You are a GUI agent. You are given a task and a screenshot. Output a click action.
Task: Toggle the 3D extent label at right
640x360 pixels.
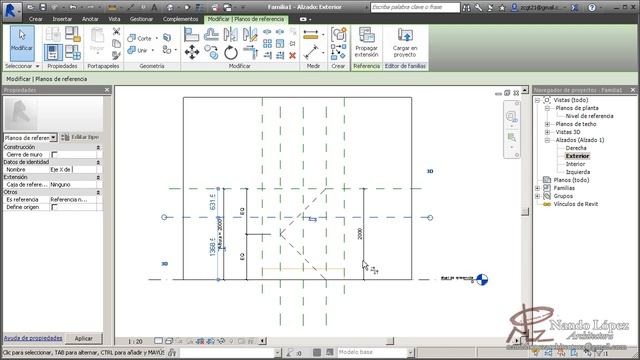click(430, 171)
